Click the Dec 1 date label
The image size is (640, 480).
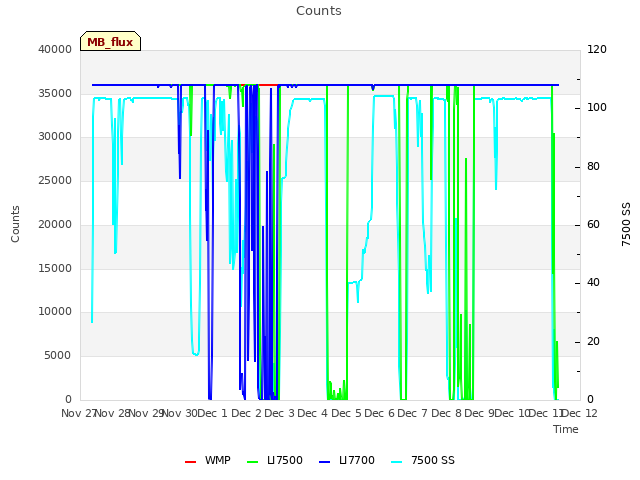pyautogui.click(x=213, y=413)
